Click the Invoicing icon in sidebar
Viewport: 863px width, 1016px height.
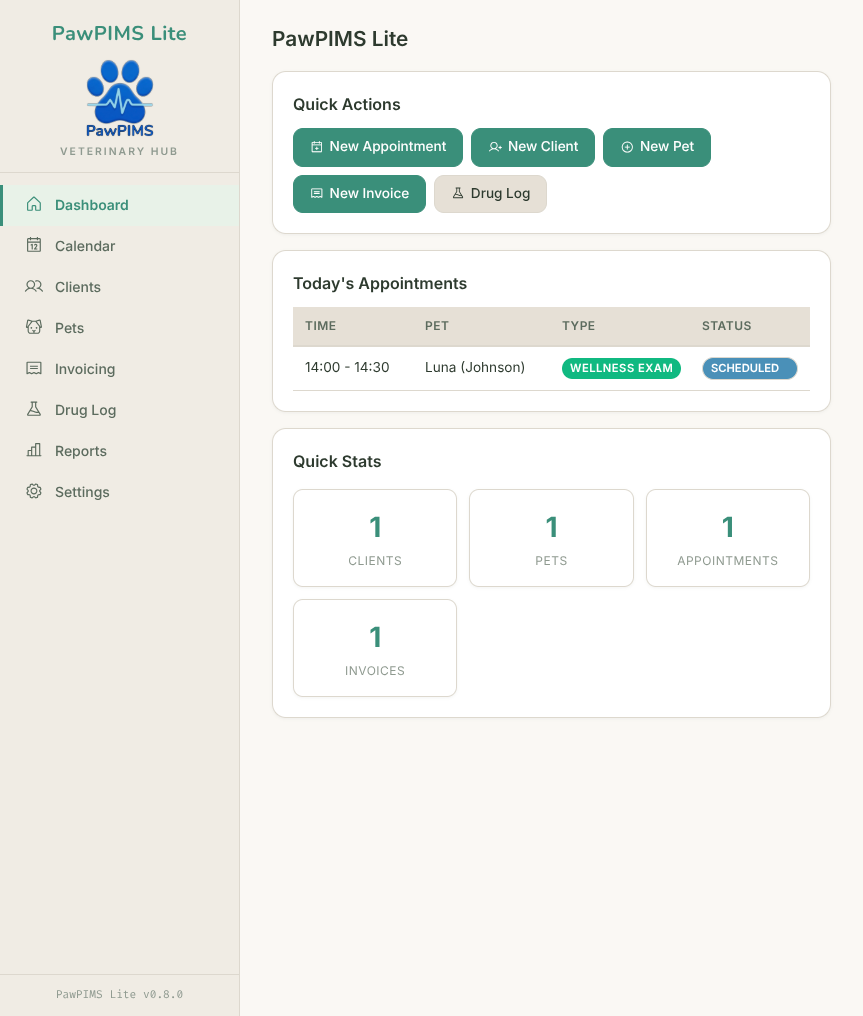(x=34, y=369)
